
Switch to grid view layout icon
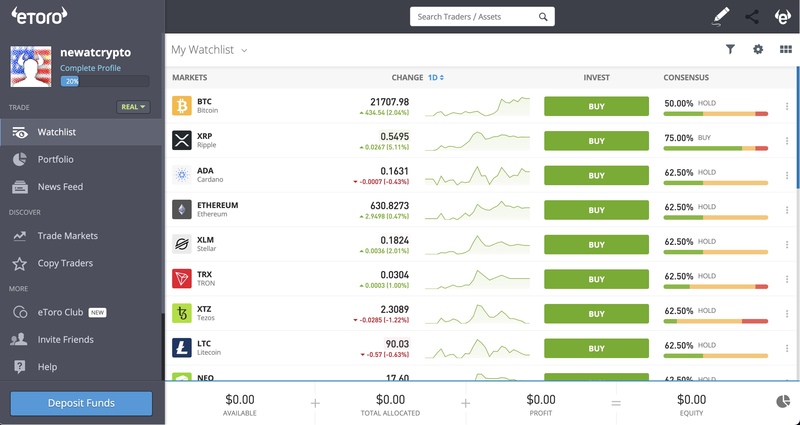click(x=785, y=49)
